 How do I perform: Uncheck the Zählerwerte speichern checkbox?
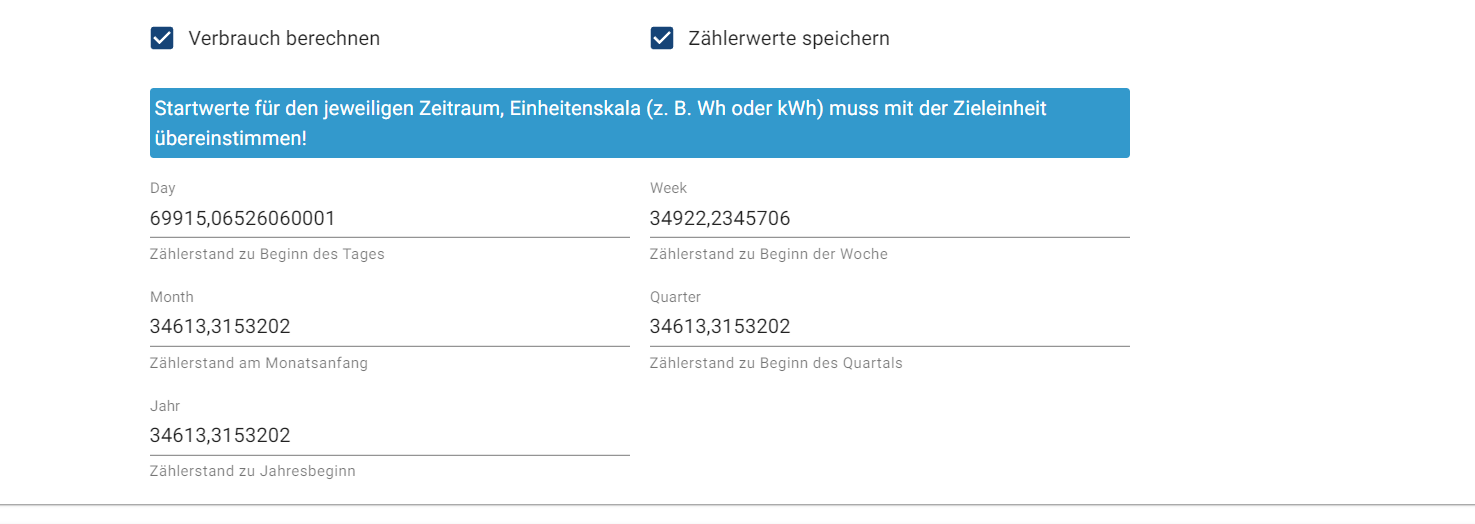pos(662,39)
